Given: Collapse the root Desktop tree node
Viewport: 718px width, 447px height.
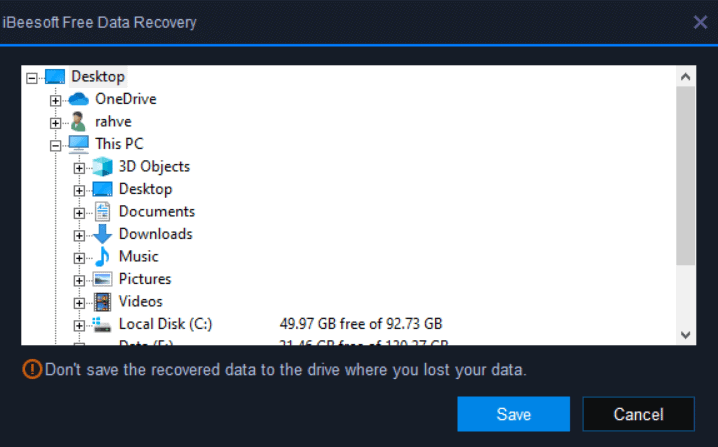Looking at the screenshot, I should coord(32,78).
